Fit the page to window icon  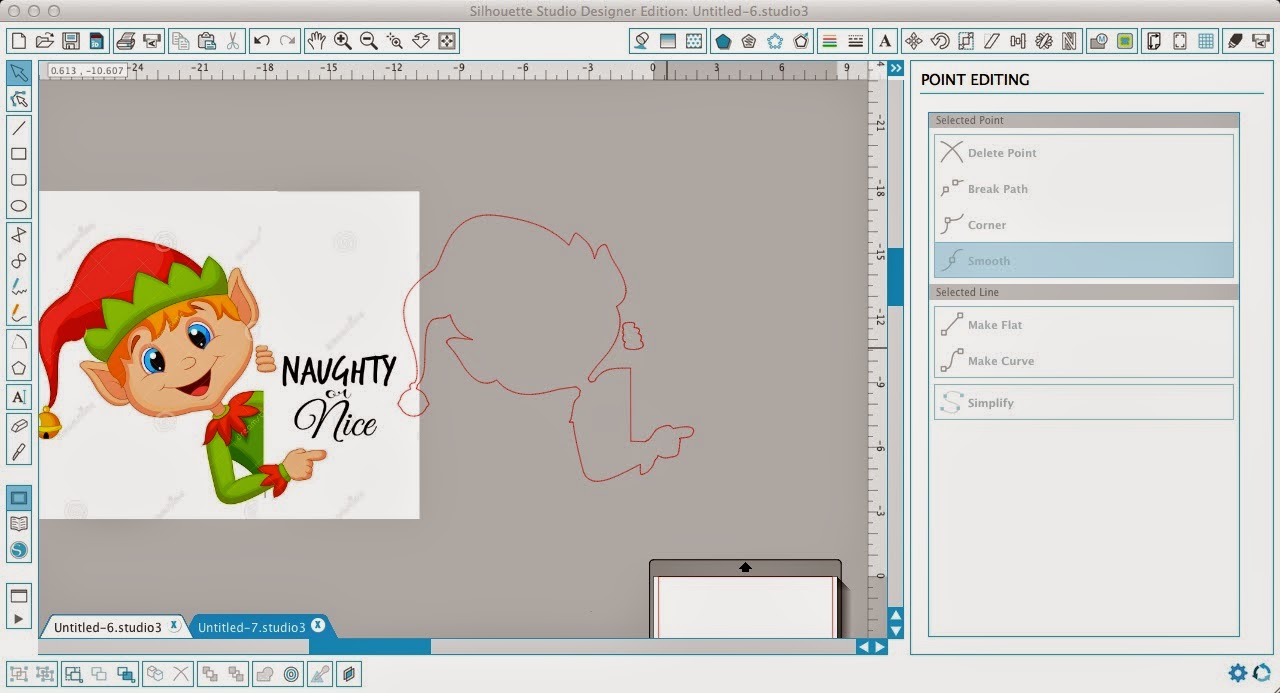(x=447, y=41)
